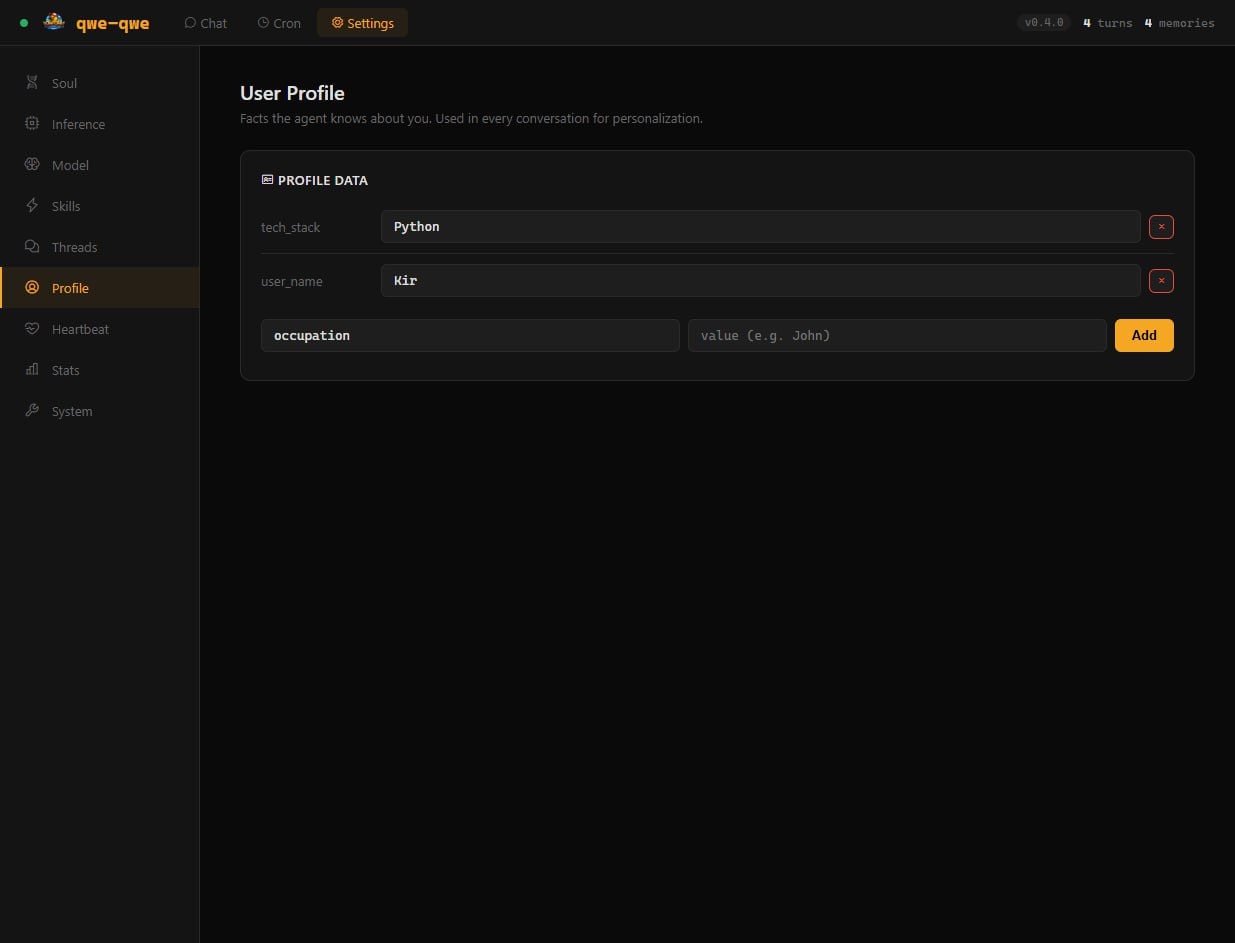Click the value (e.g. John) input
The height and width of the screenshot is (943, 1235).
point(897,335)
